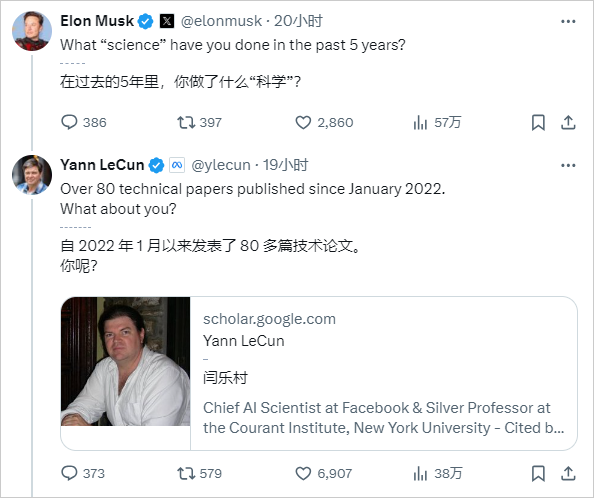Open Yann LeCun's profile avatar
Image resolution: width=594 pixels, height=498 pixels.
click(x=32, y=175)
